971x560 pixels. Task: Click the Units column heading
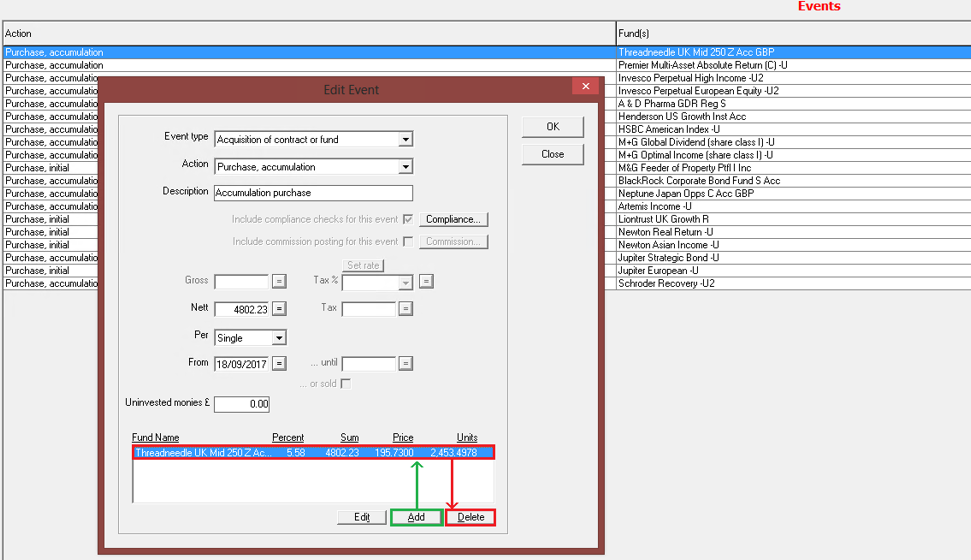(467, 437)
